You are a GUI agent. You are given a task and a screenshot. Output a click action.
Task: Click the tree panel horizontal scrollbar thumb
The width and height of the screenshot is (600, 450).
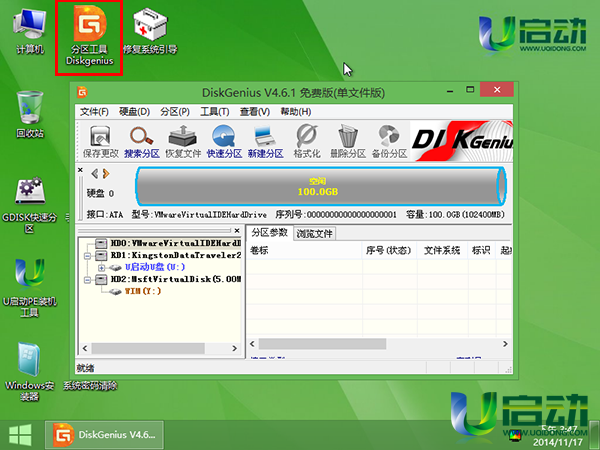(x=148, y=348)
